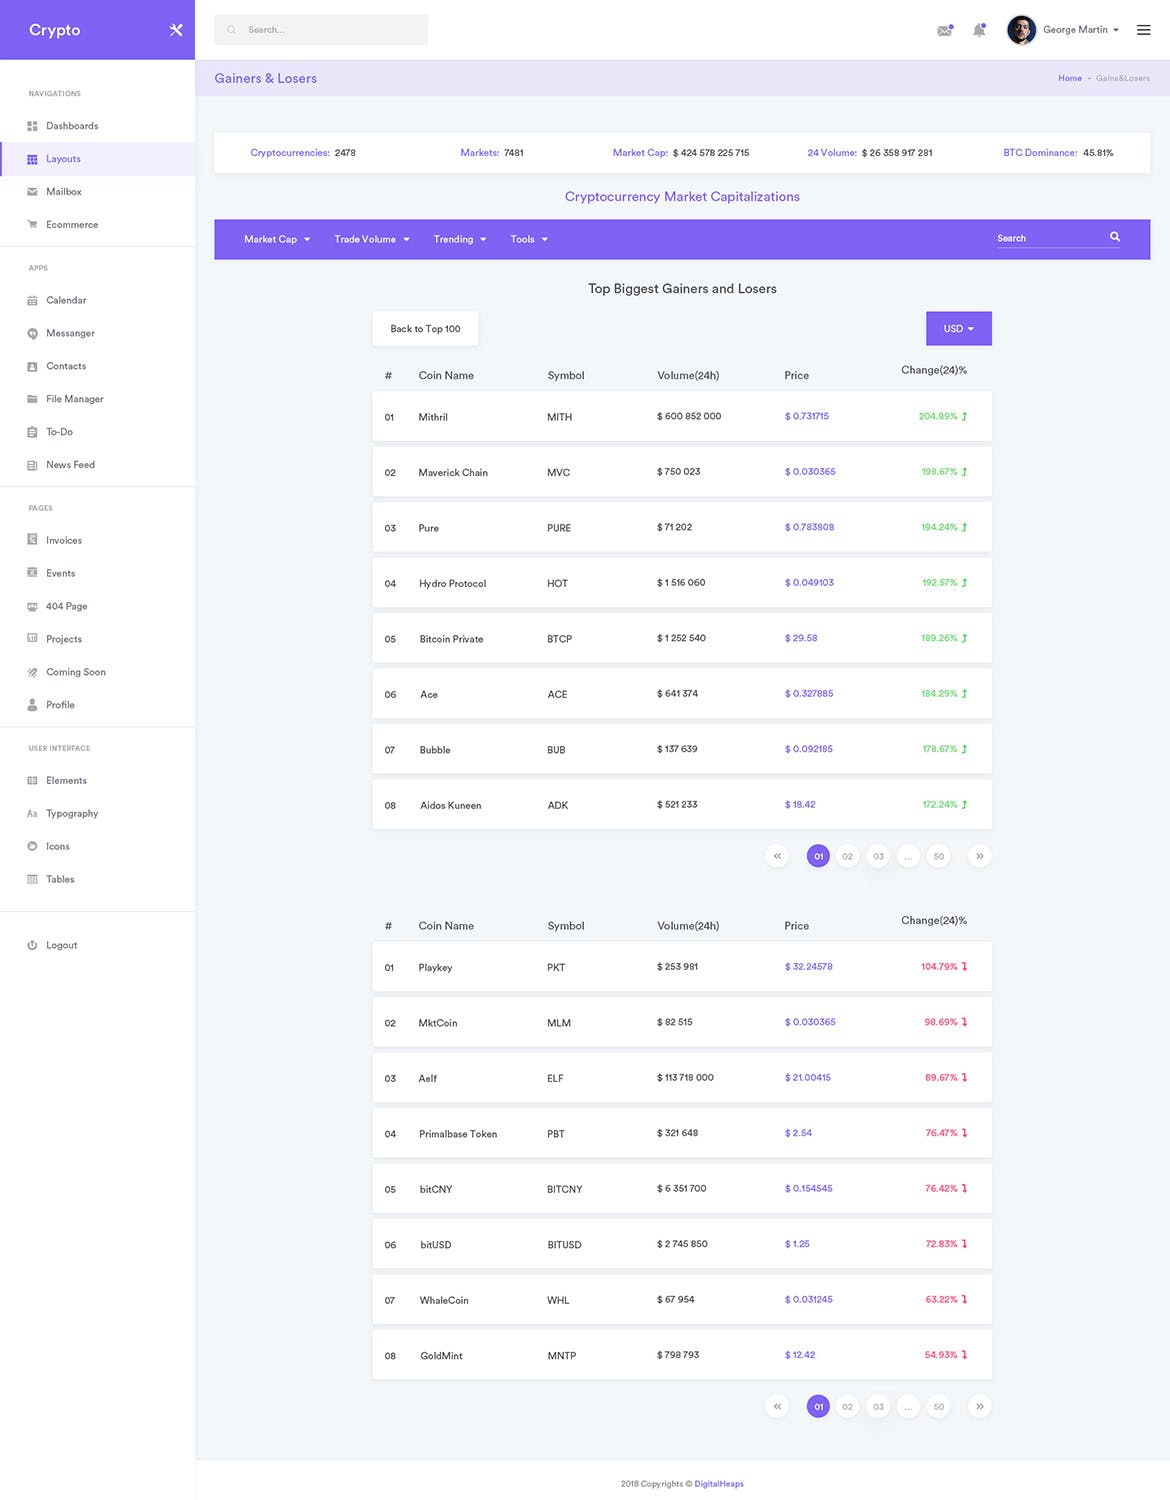The image size is (1170, 1500).
Task: Open the messages envelope icon
Action: (944, 30)
